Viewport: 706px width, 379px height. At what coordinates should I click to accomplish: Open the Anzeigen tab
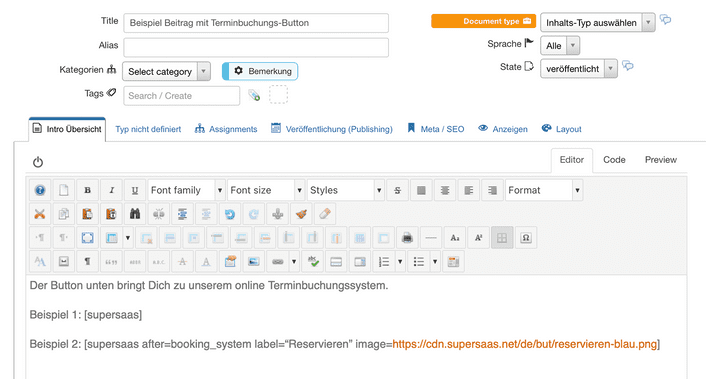[503, 129]
